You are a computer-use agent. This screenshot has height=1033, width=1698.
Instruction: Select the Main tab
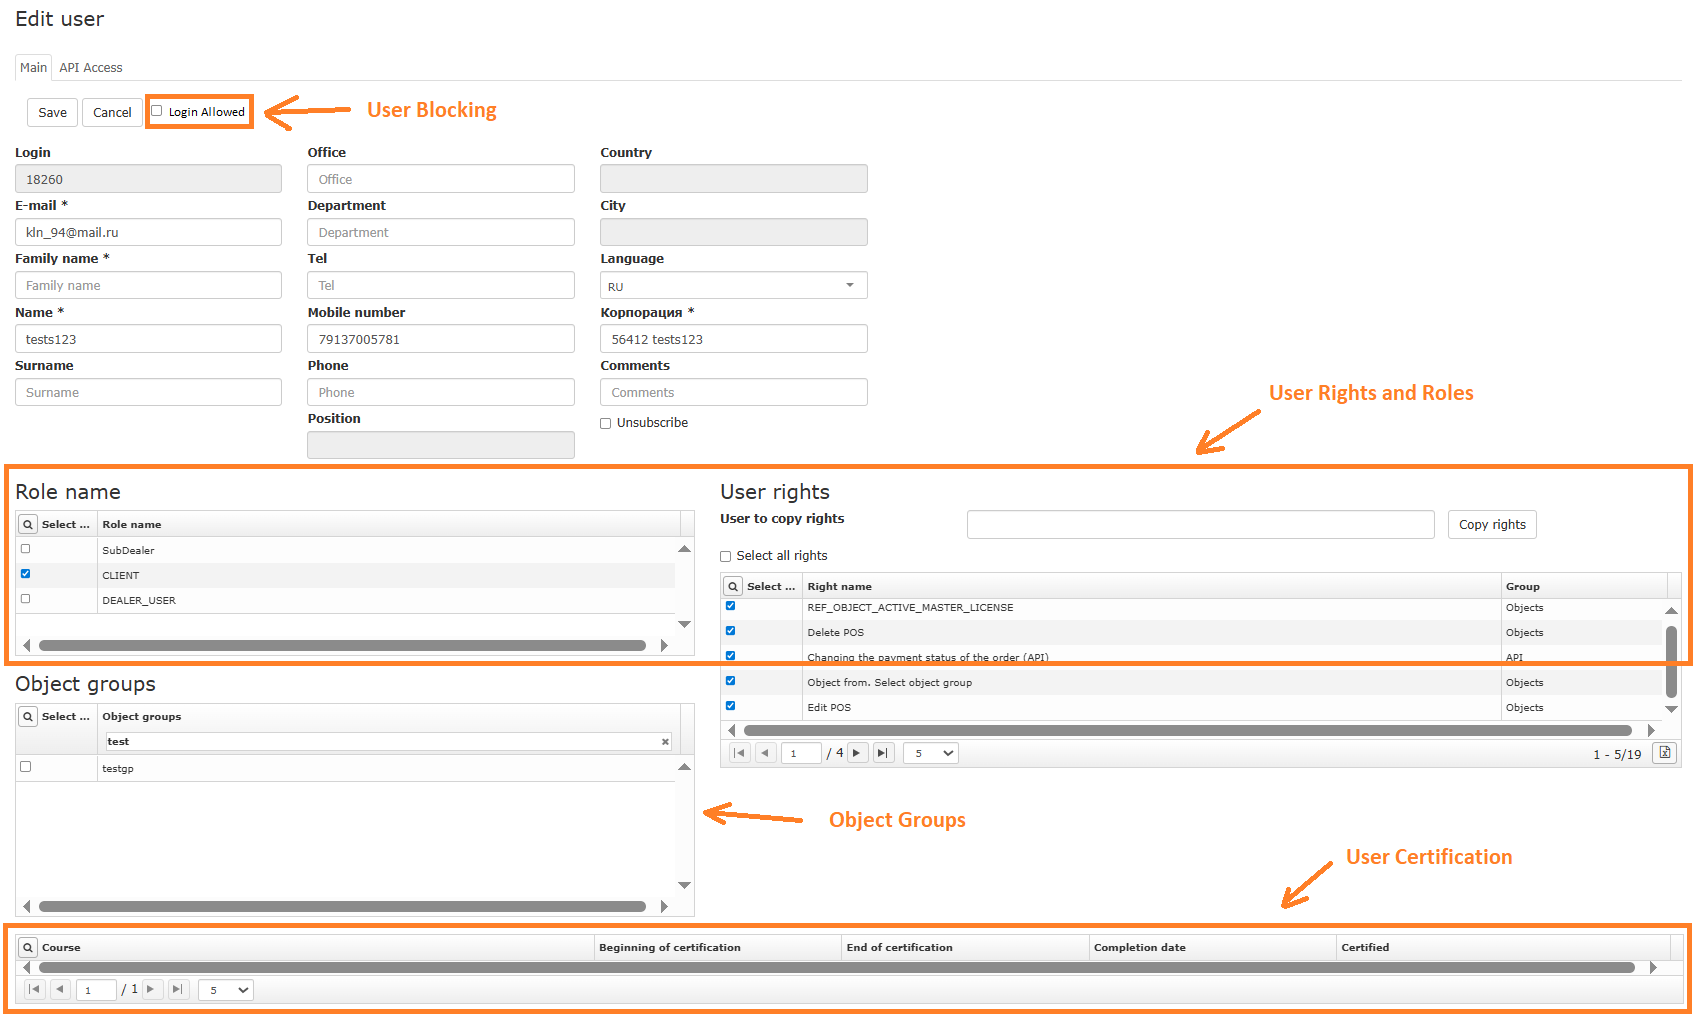(x=33, y=68)
